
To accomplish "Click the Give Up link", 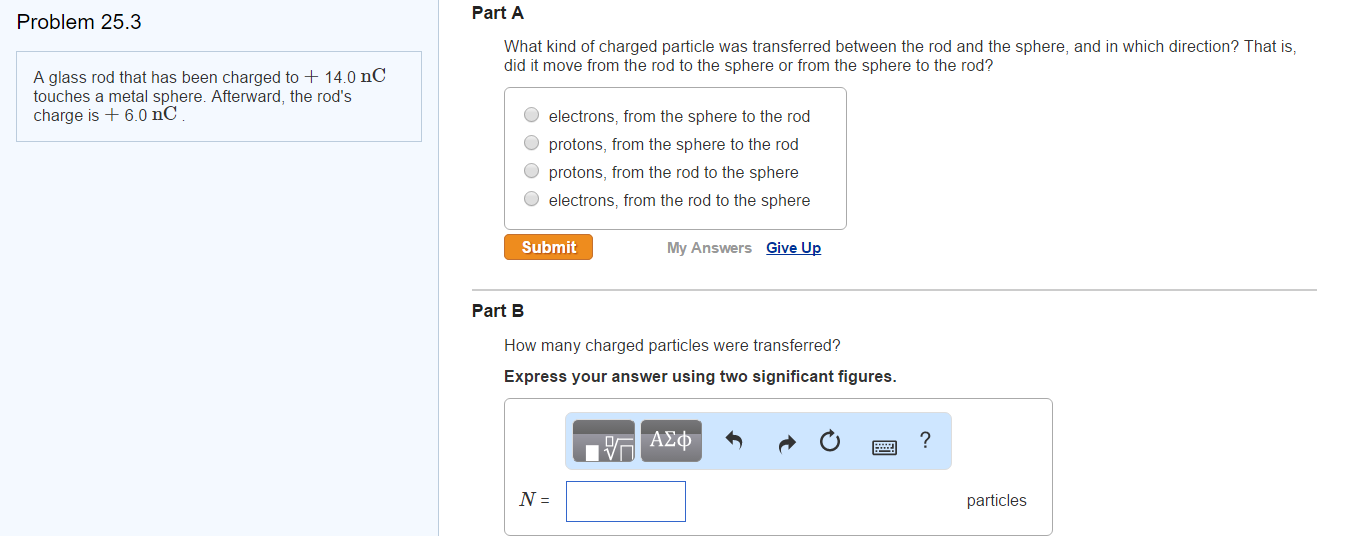I will (x=793, y=248).
